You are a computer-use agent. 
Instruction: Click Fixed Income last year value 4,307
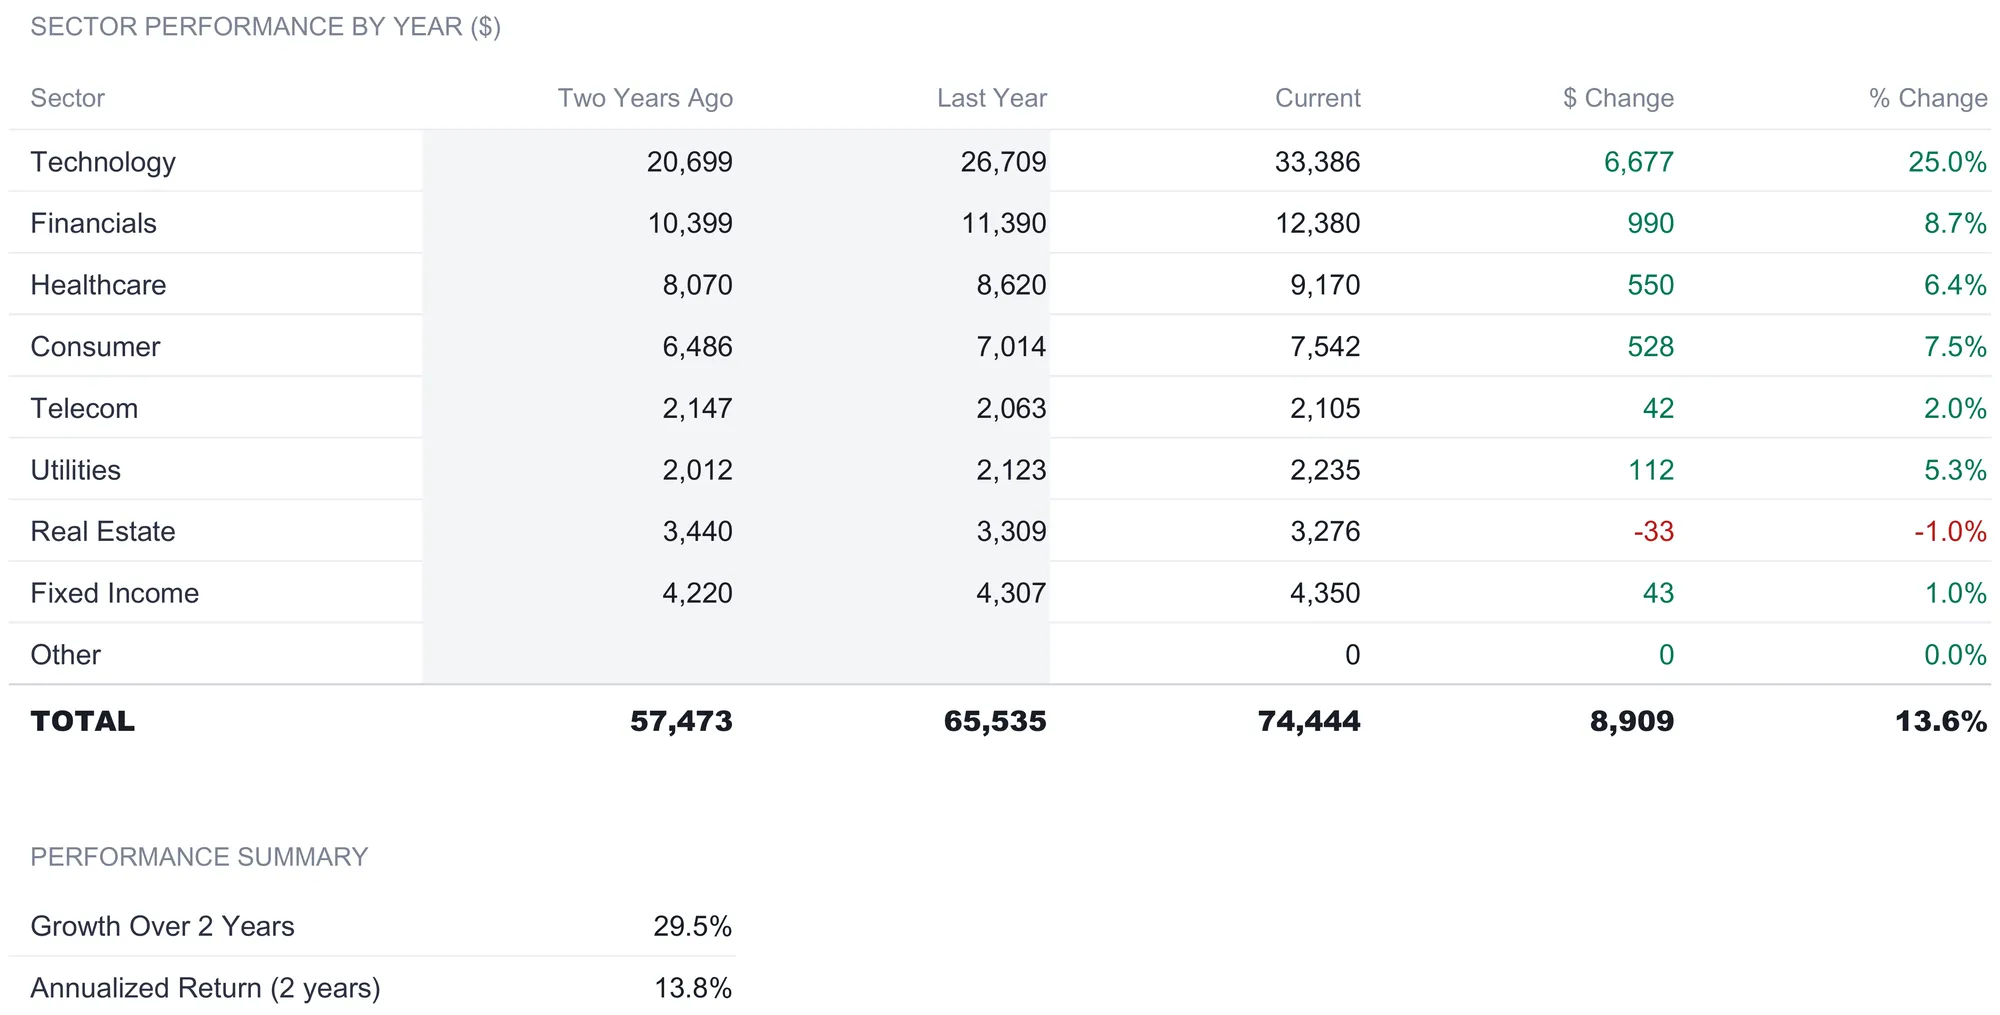1012,593
